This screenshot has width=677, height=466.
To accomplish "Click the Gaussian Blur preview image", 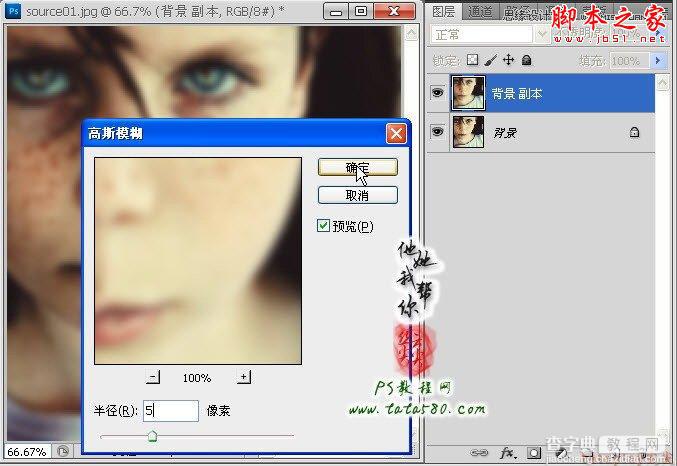I will (198, 261).
